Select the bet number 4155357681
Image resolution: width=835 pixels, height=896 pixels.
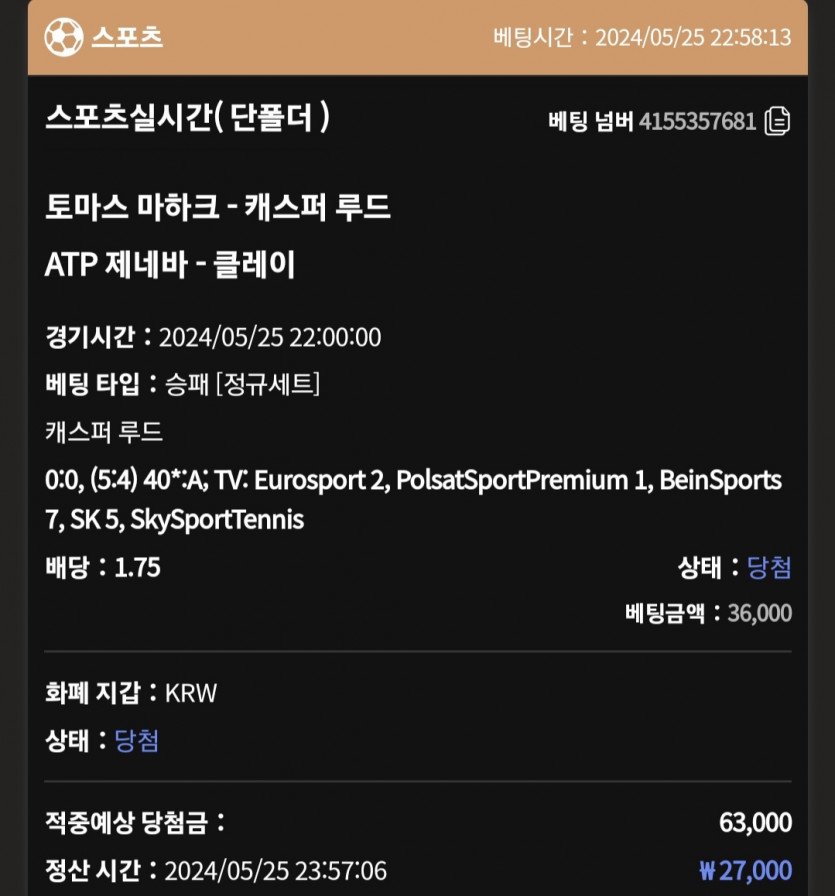tap(697, 122)
